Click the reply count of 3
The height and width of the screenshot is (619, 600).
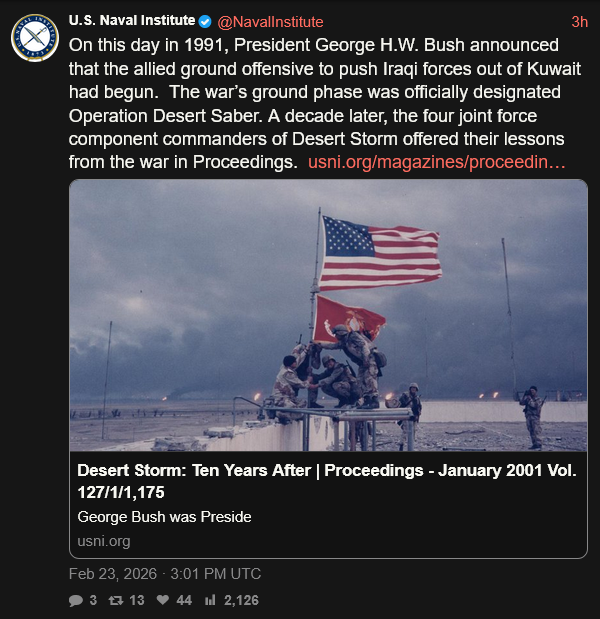(93, 601)
